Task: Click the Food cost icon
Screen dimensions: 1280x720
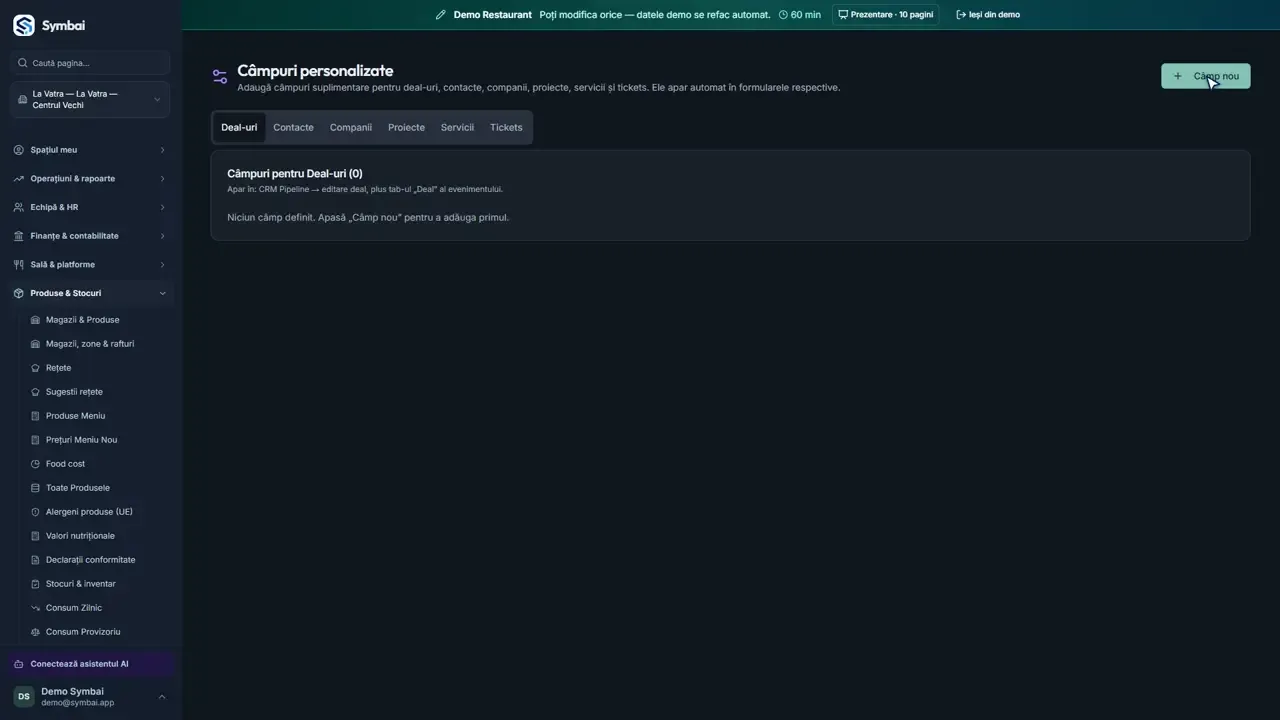Action: tap(36, 464)
